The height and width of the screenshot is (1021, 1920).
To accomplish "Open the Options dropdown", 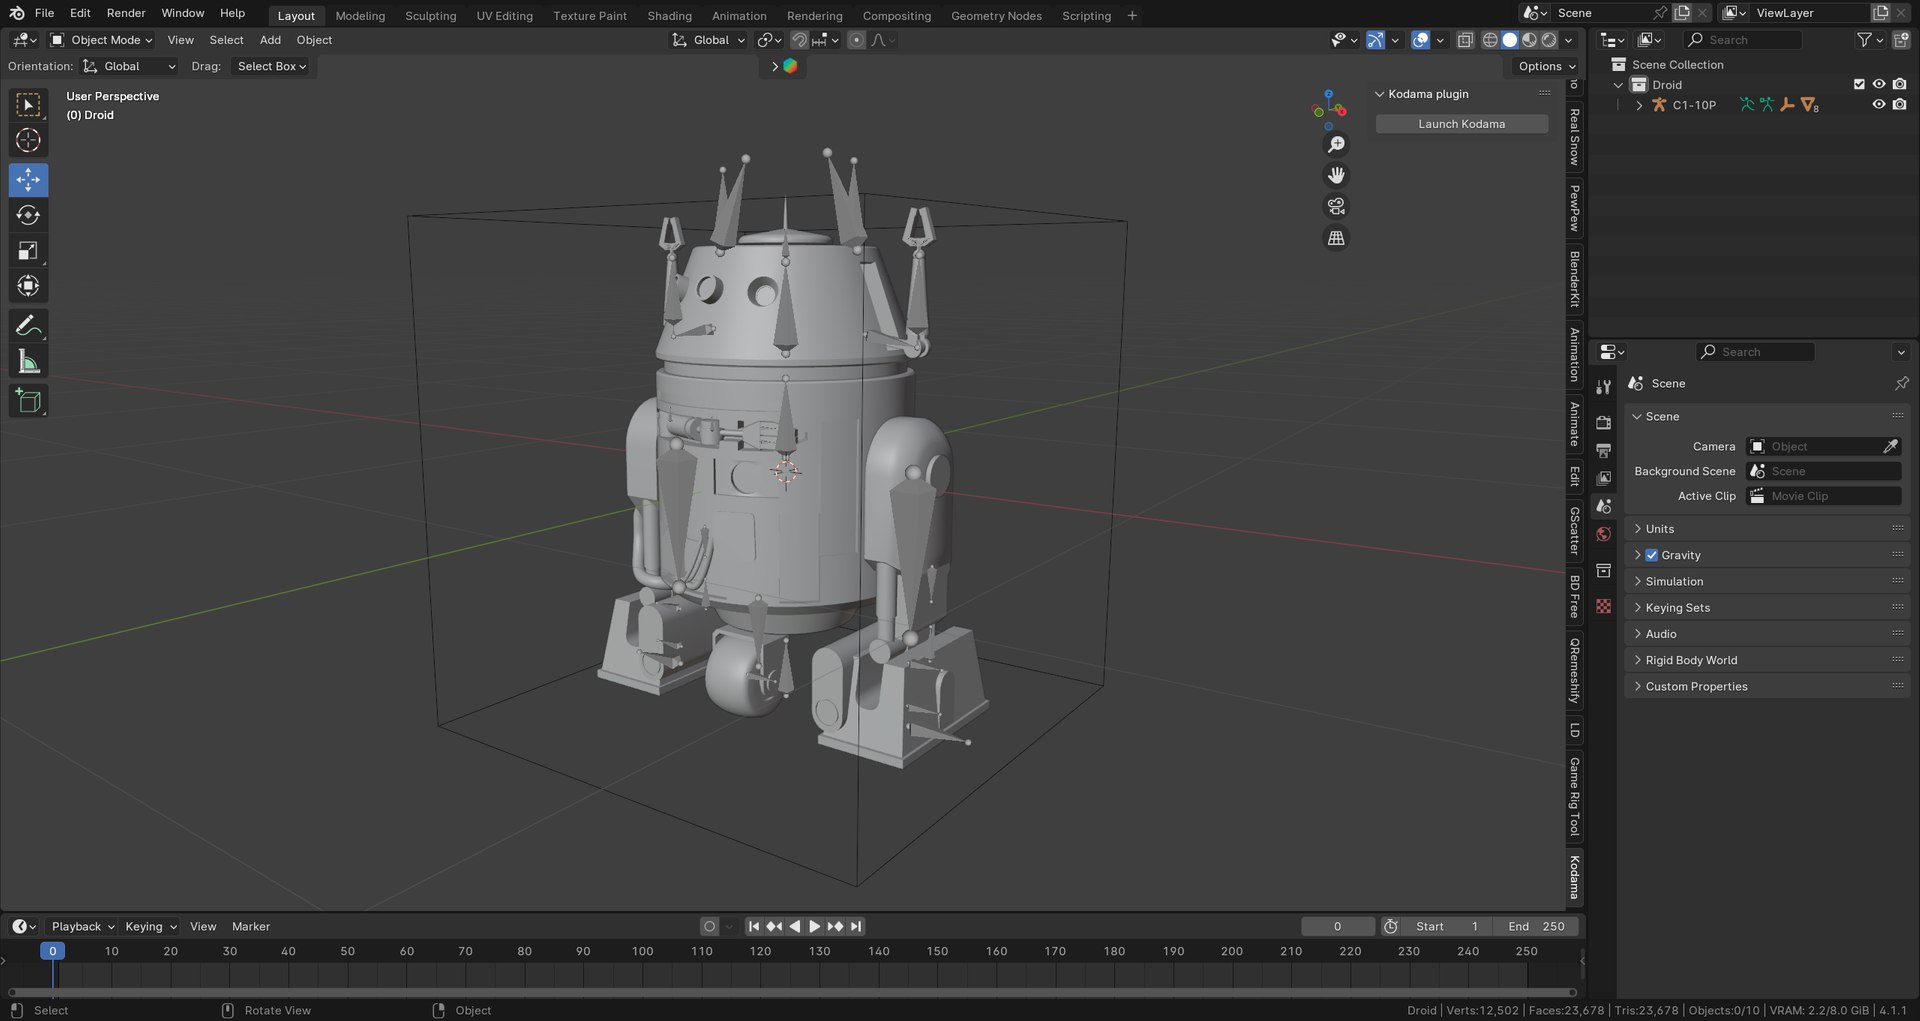I will click(1545, 66).
